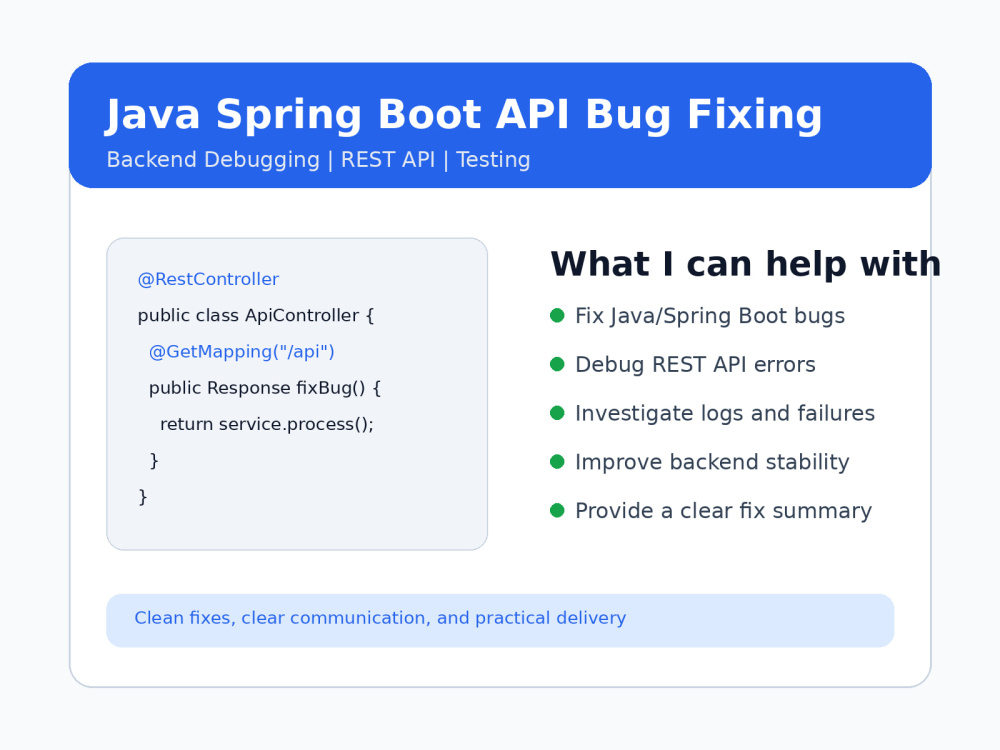
Task: Click the 'Debug REST API errors' item
Action: click(695, 365)
